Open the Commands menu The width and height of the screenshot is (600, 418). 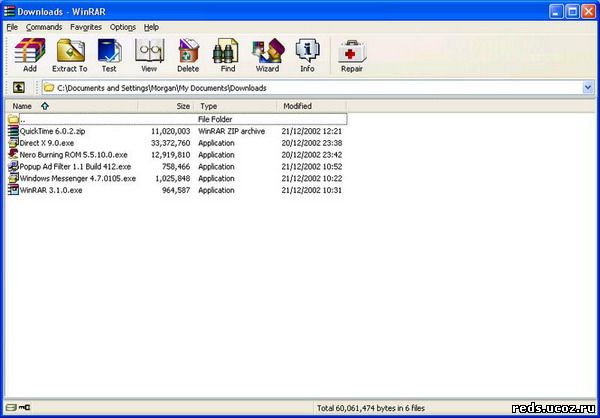pyautogui.click(x=44, y=27)
